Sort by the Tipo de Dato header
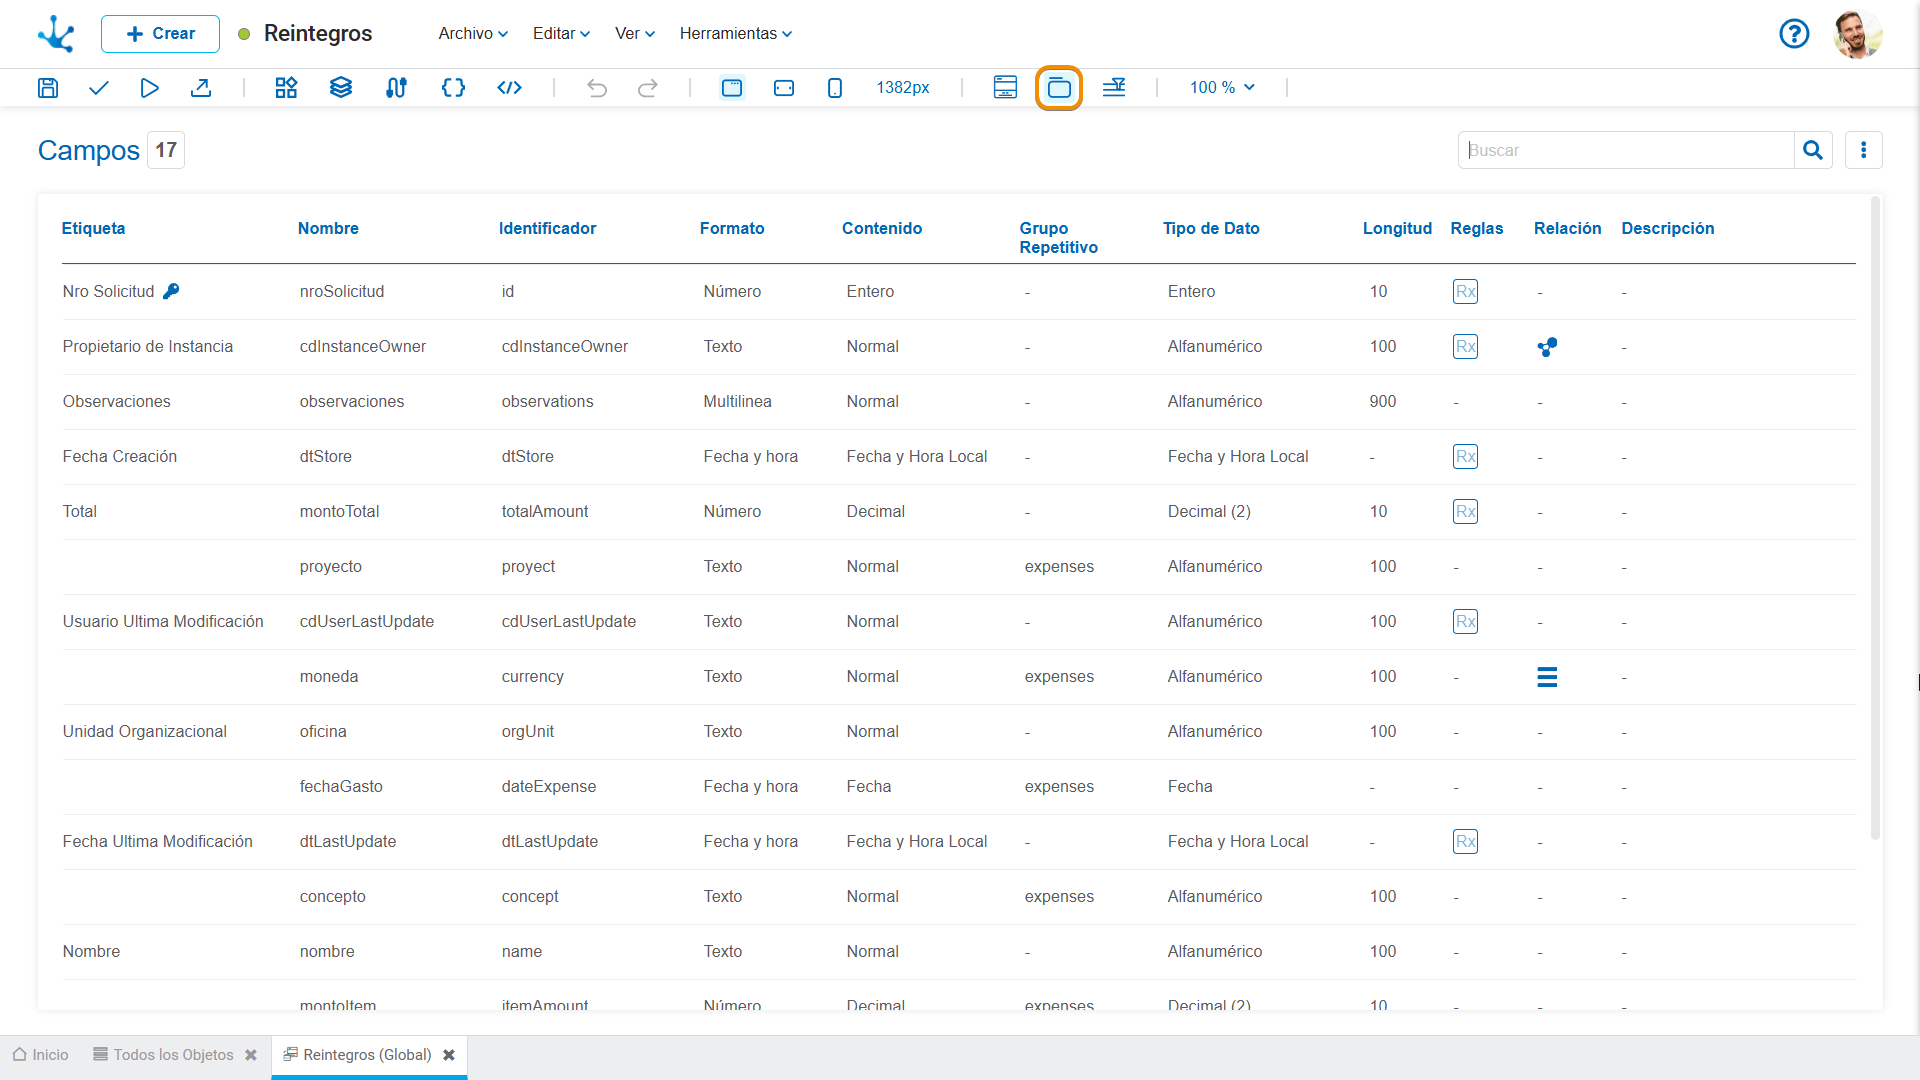1920x1080 pixels. 1211,228
